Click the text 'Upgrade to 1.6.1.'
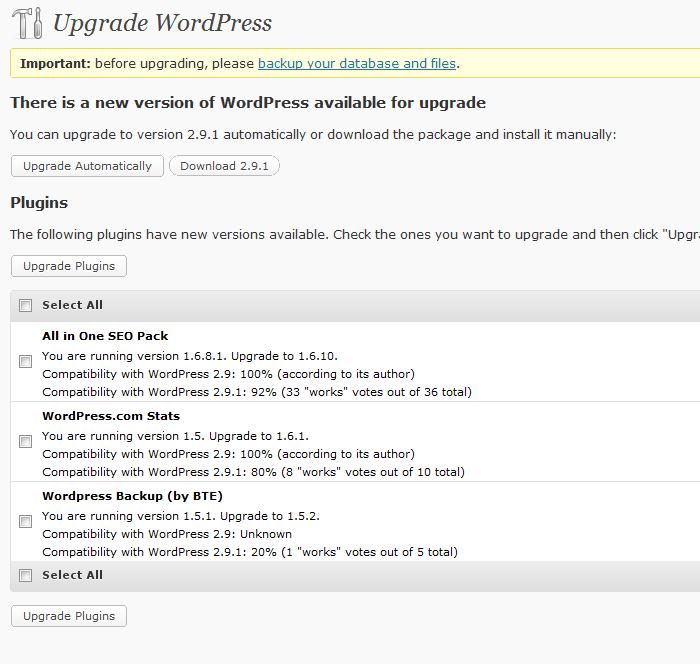The height and width of the screenshot is (664, 700). point(259,436)
